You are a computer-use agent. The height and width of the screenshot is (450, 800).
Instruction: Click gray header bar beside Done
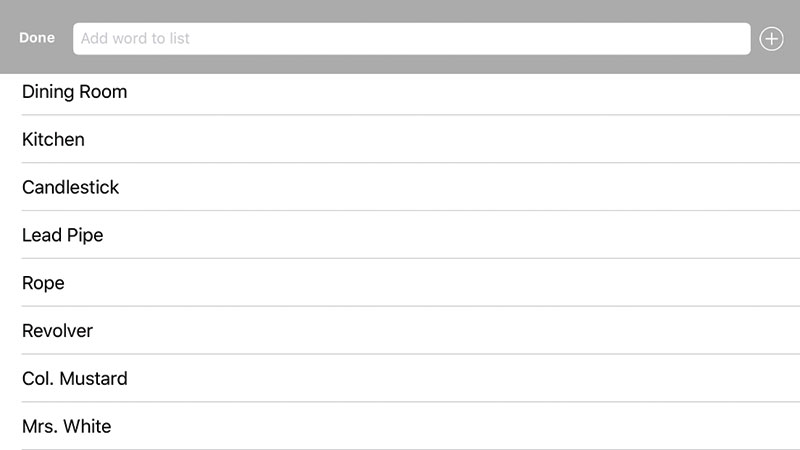pos(64,62)
